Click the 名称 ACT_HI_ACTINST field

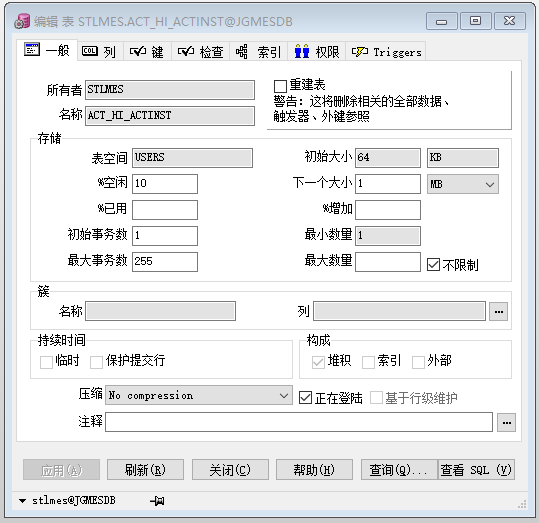point(170,116)
